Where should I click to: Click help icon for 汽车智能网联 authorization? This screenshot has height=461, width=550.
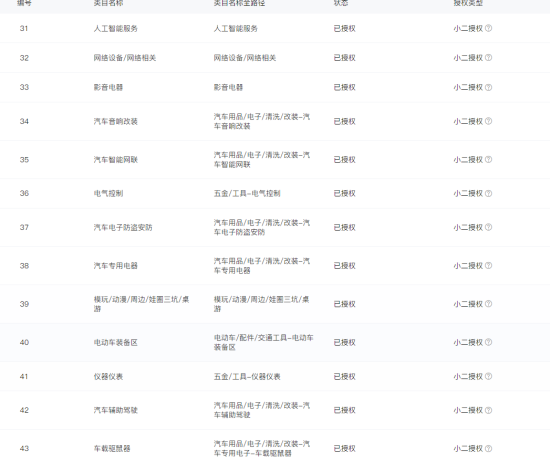(x=488, y=160)
